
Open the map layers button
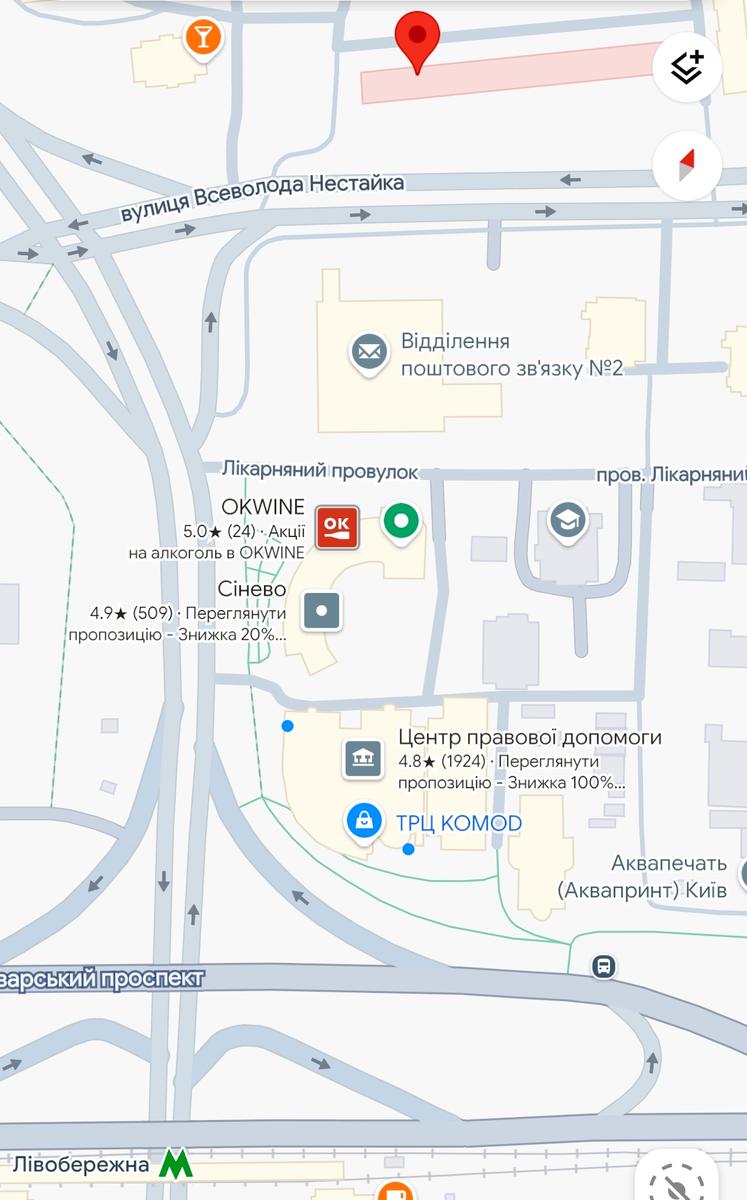coord(687,67)
